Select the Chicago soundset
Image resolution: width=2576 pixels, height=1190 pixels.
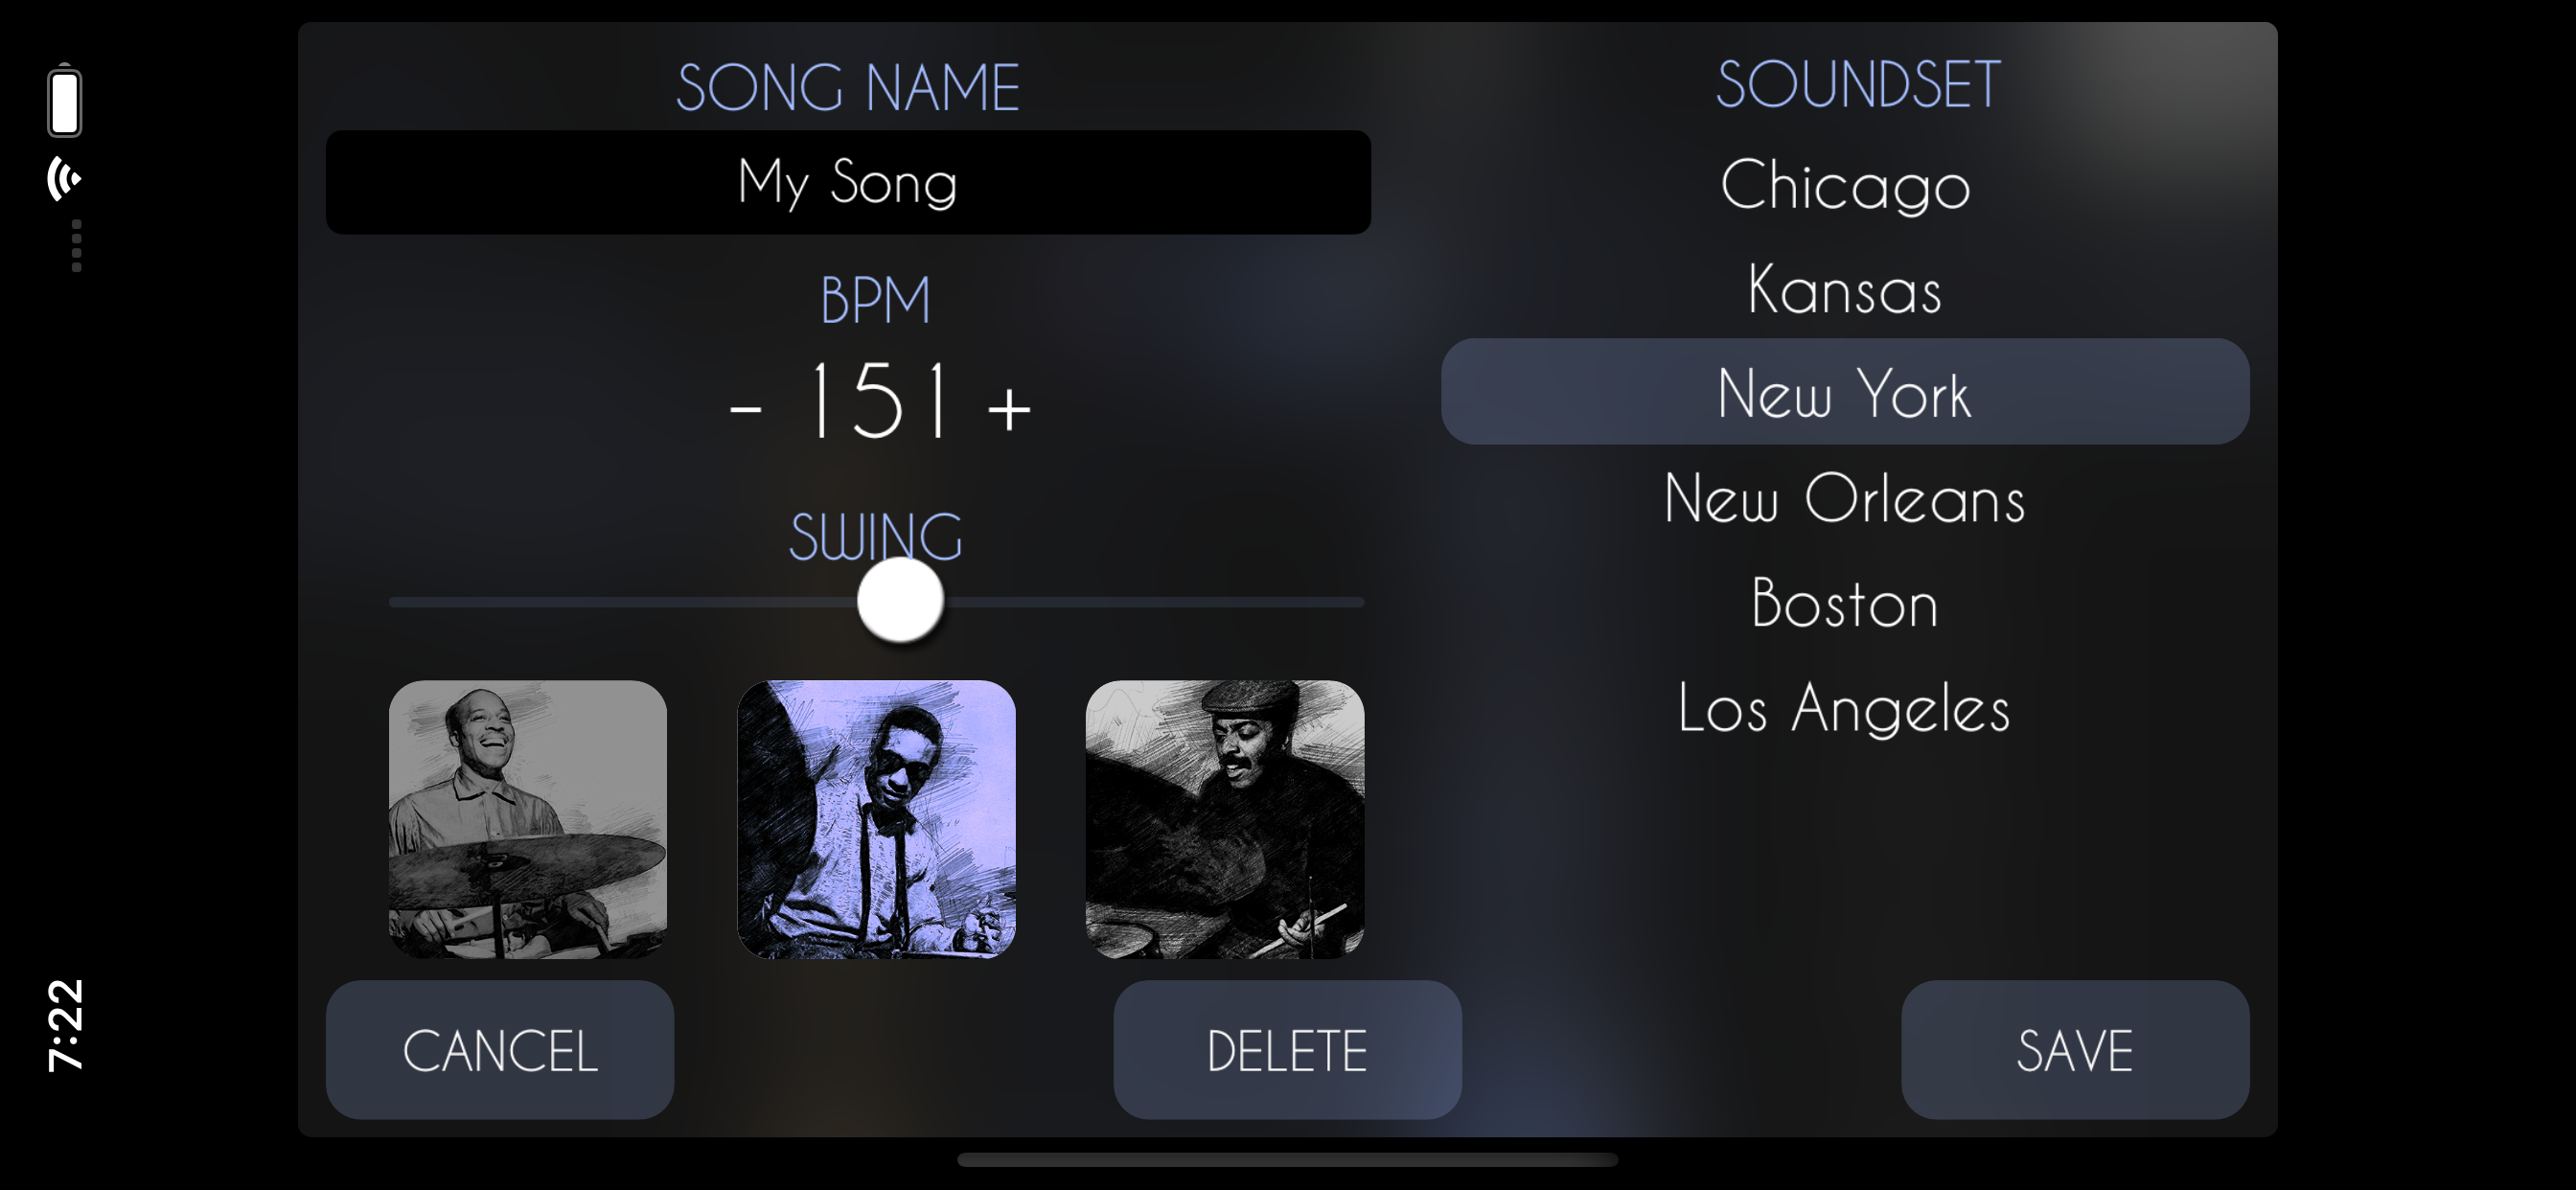click(1845, 185)
